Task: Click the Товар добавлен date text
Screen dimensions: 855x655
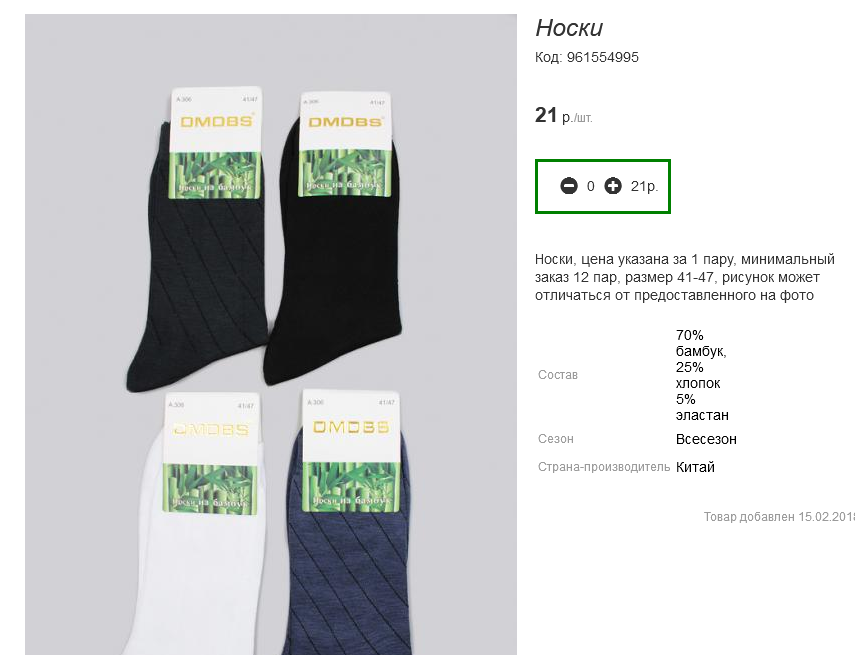Action: point(779,516)
